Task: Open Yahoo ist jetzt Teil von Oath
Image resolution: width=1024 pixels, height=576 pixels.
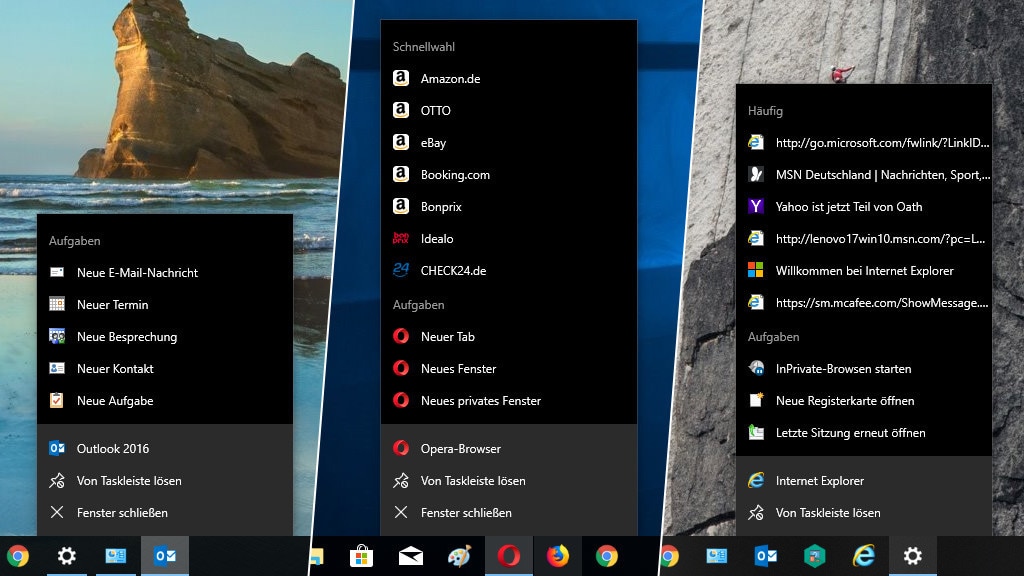Action: 848,207
